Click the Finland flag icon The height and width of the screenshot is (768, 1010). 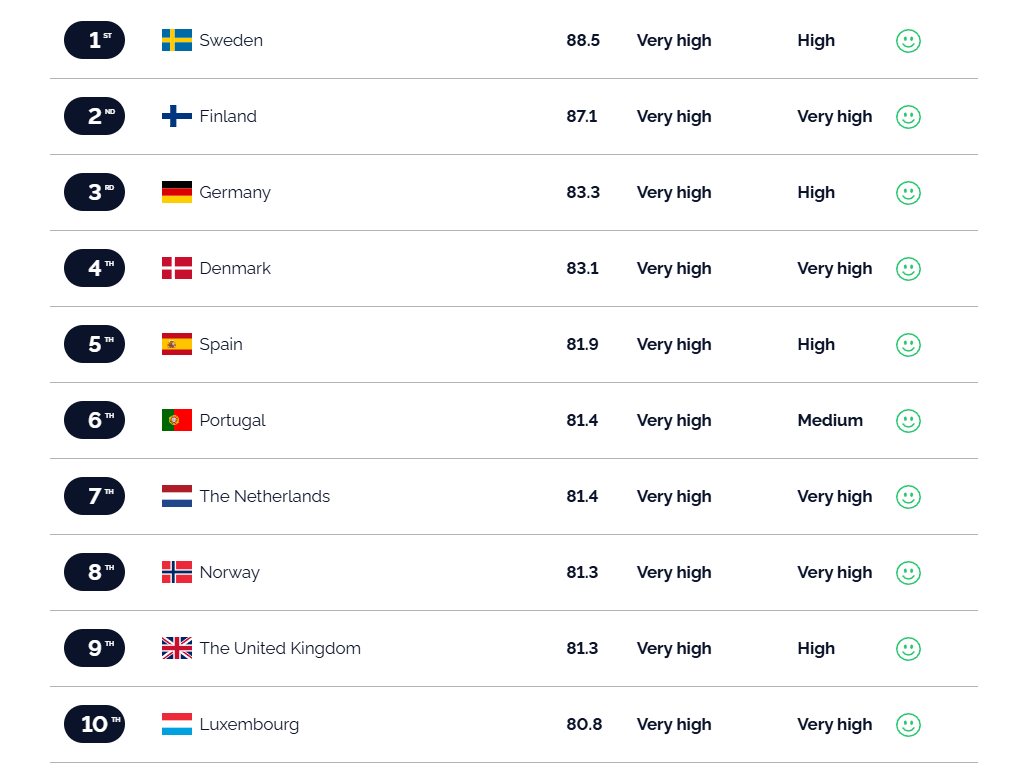coord(176,116)
